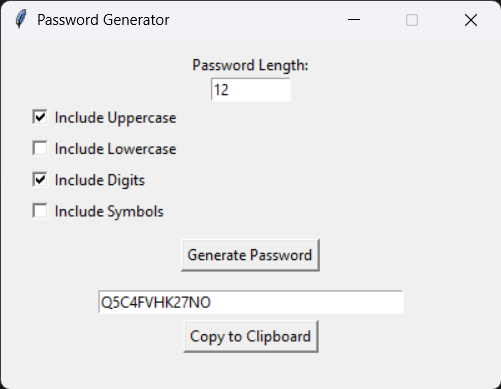Close the Password Generator window
Image resolution: width=501 pixels, height=389 pixels.
click(x=471, y=20)
